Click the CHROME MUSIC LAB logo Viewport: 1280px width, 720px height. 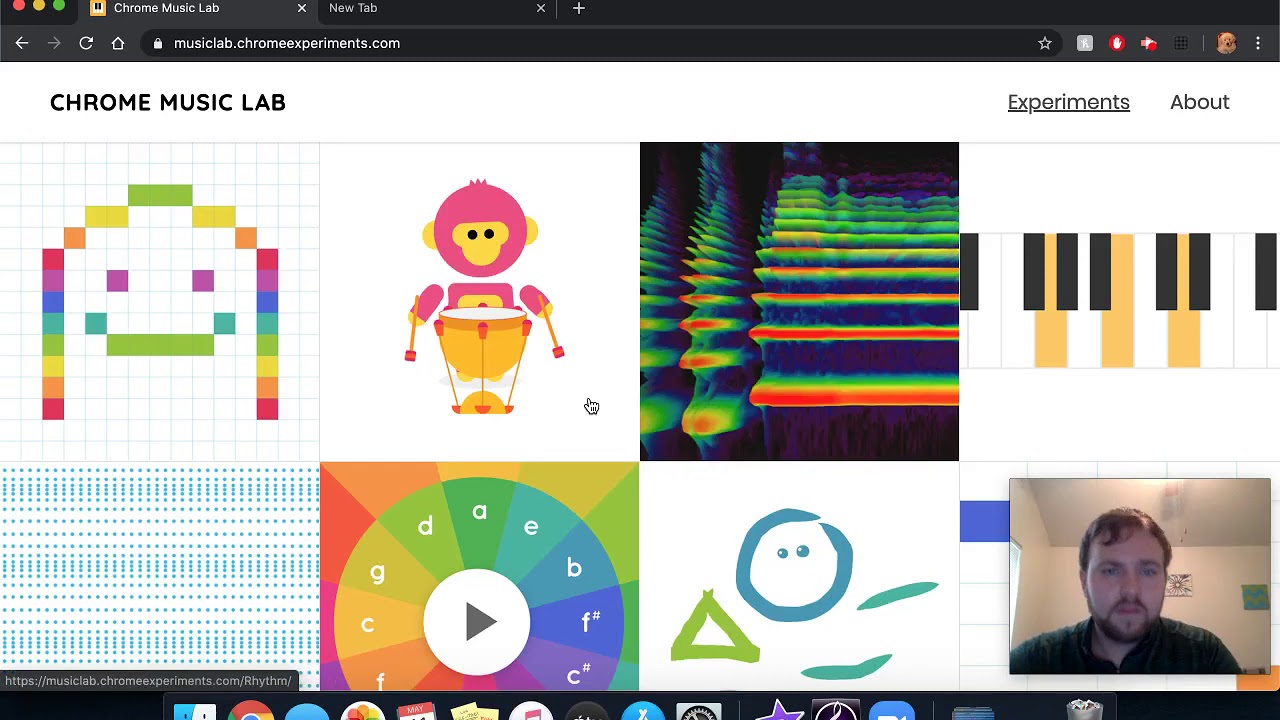[168, 102]
